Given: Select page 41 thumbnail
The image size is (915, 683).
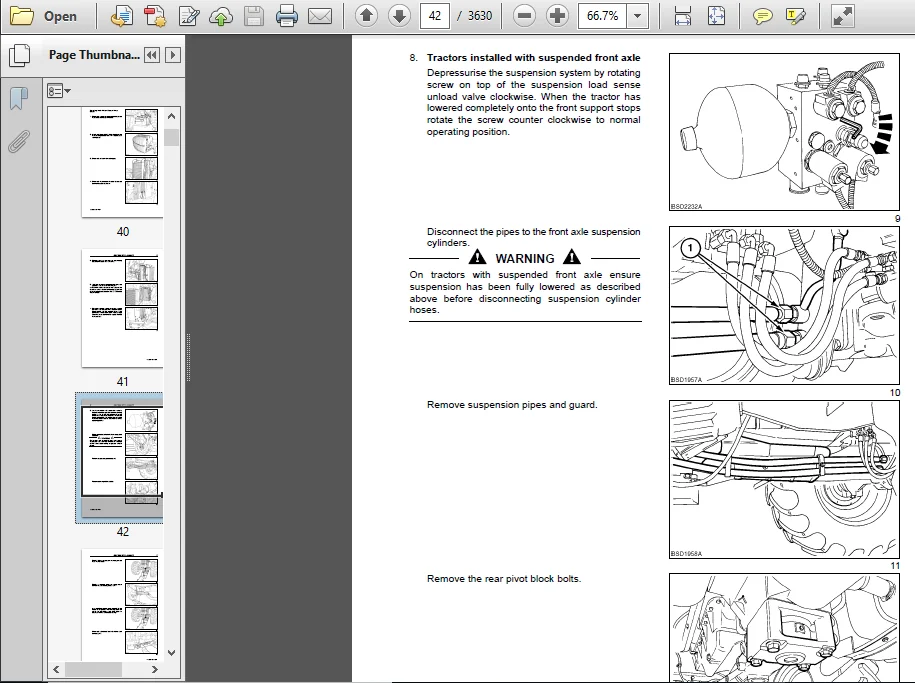Looking at the screenshot, I should click(122, 308).
